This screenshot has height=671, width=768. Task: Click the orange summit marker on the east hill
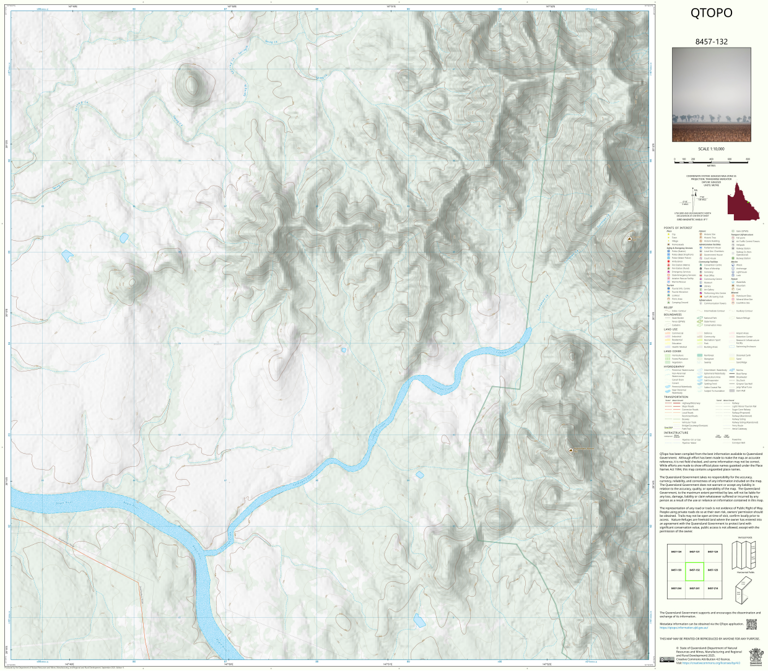pyautogui.click(x=629, y=239)
